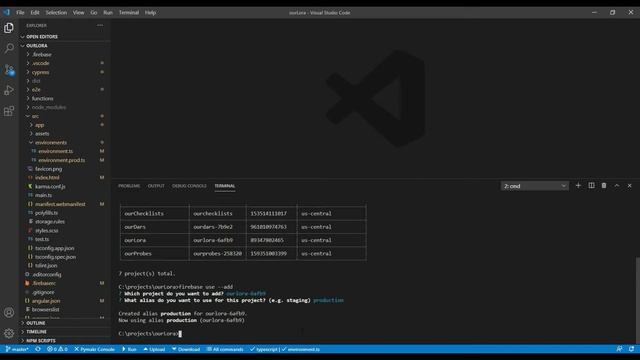Click typescript status entry
Image resolution: width=640 pixels, height=360 pixels.
(264, 349)
